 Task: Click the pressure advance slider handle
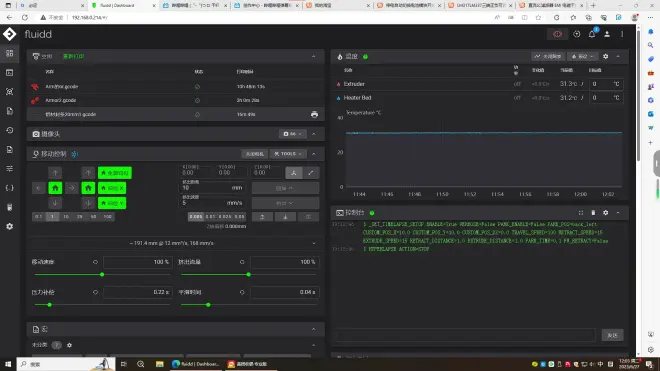point(49,305)
